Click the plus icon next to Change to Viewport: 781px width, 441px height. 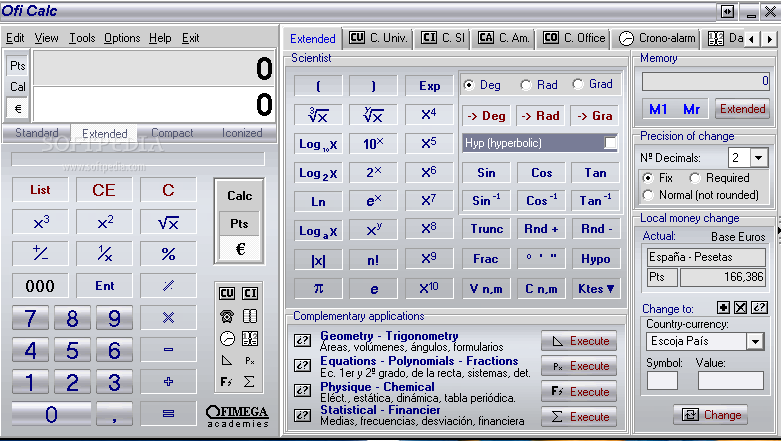tap(723, 307)
